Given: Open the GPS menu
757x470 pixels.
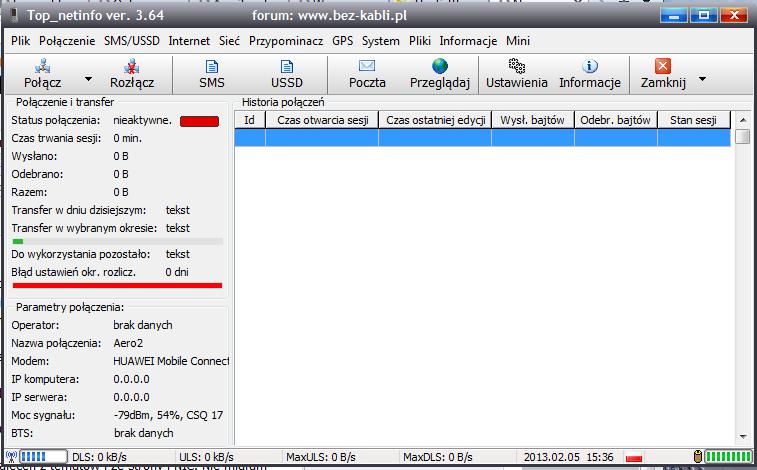Looking at the screenshot, I should (343, 41).
